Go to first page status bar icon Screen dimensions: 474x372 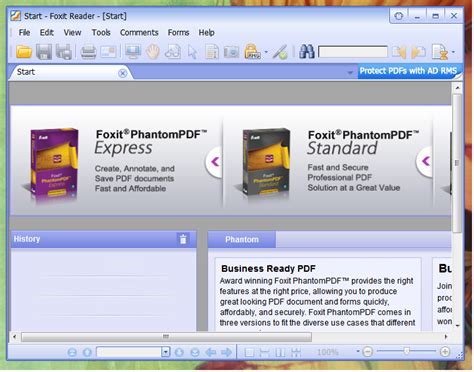click(x=72, y=352)
